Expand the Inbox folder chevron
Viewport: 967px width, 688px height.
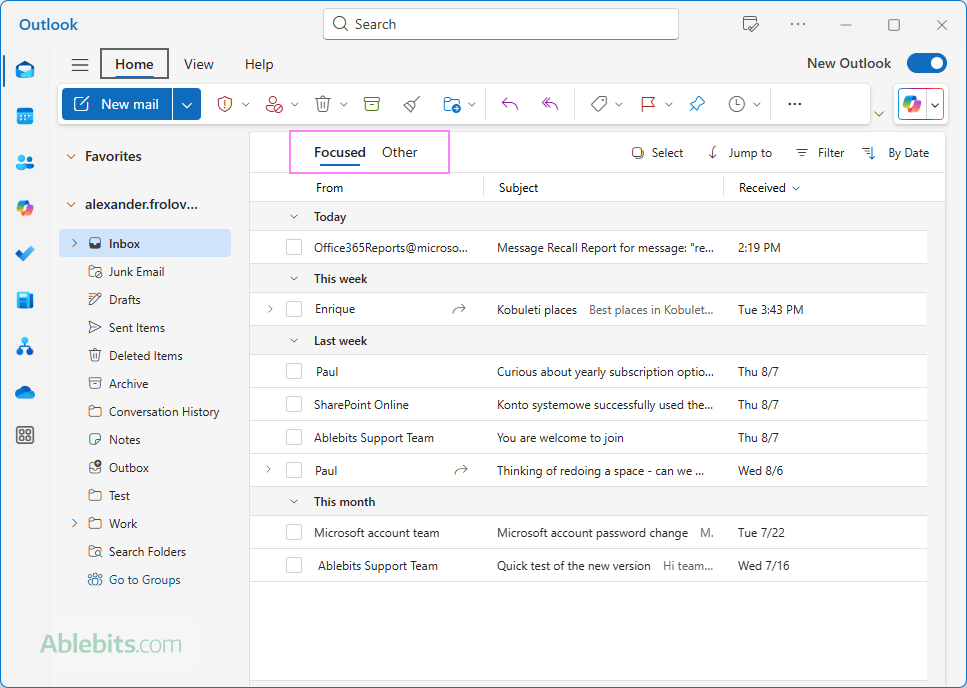point(75,244)
